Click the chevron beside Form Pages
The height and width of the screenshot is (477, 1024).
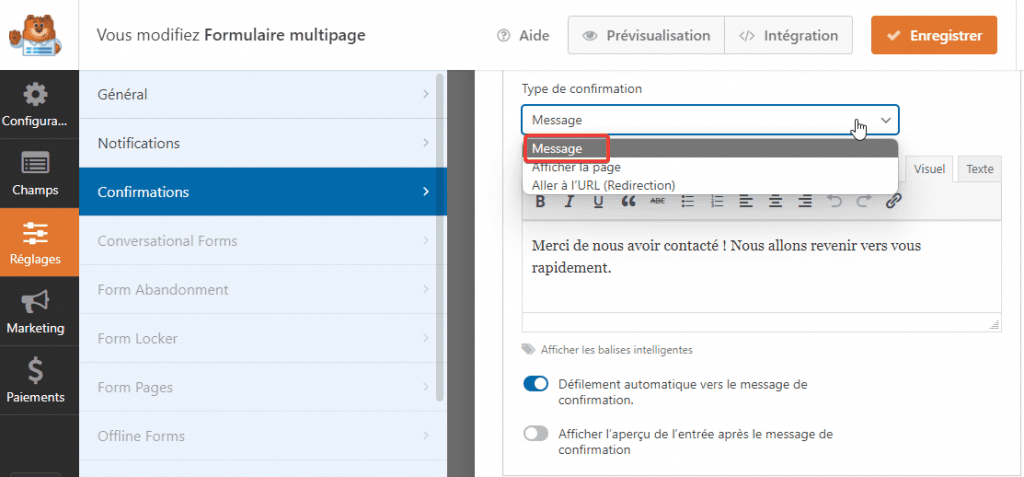click(x=426, y=387)
